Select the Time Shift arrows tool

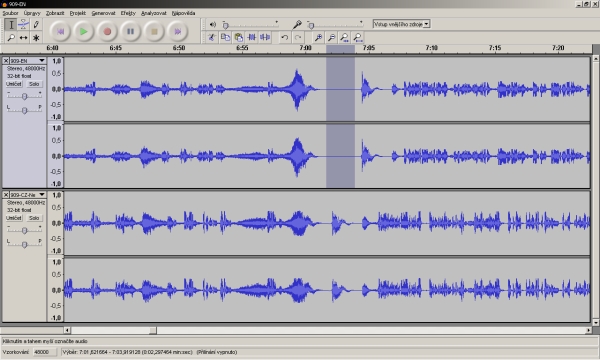tap(23, 37)
